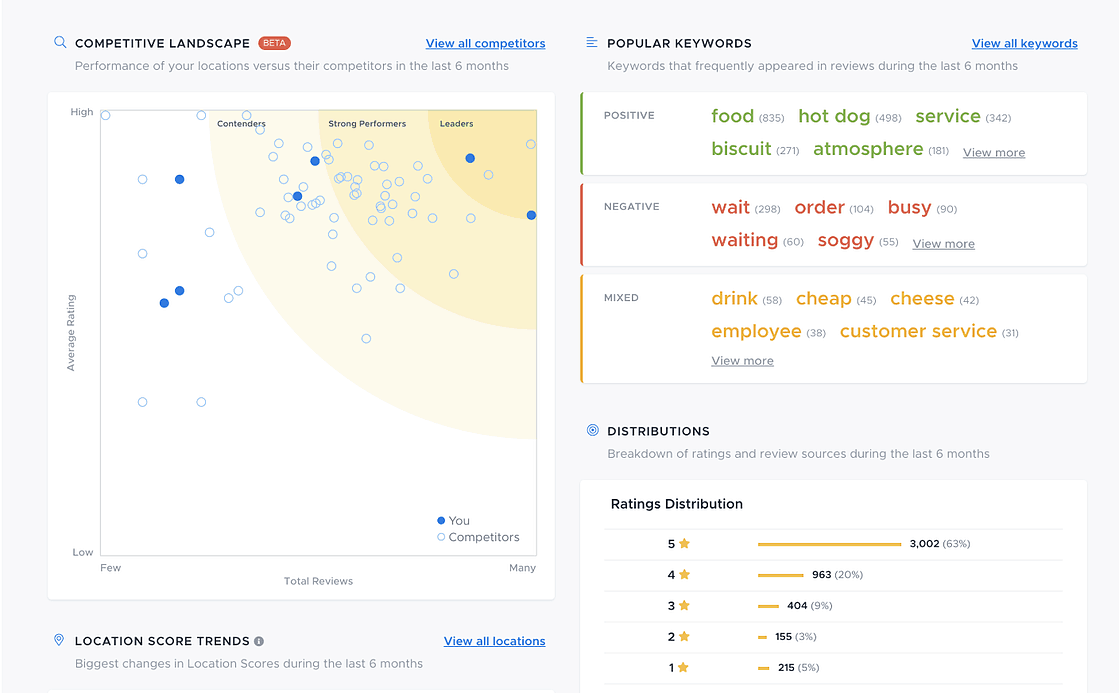The width and height of the screenshot is (1119, 693).
Task: Expand negative keywords with View more
Action: coord(943,244)
